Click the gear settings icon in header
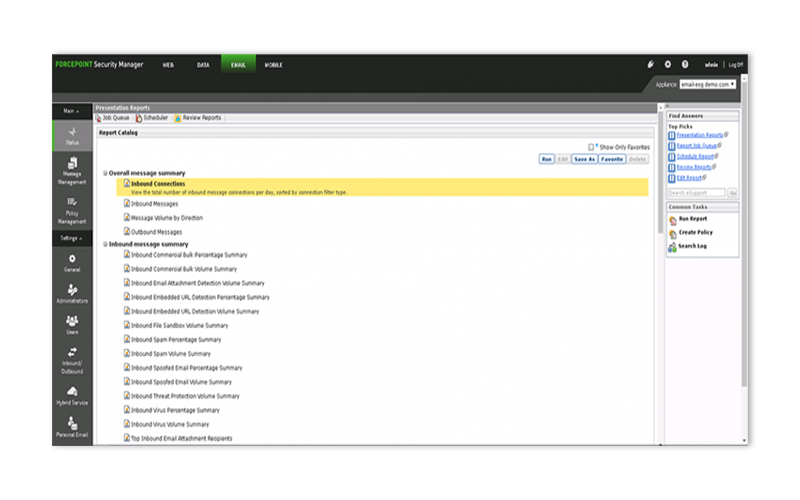The height and width of the screenshot is (500, 800). 668,64
